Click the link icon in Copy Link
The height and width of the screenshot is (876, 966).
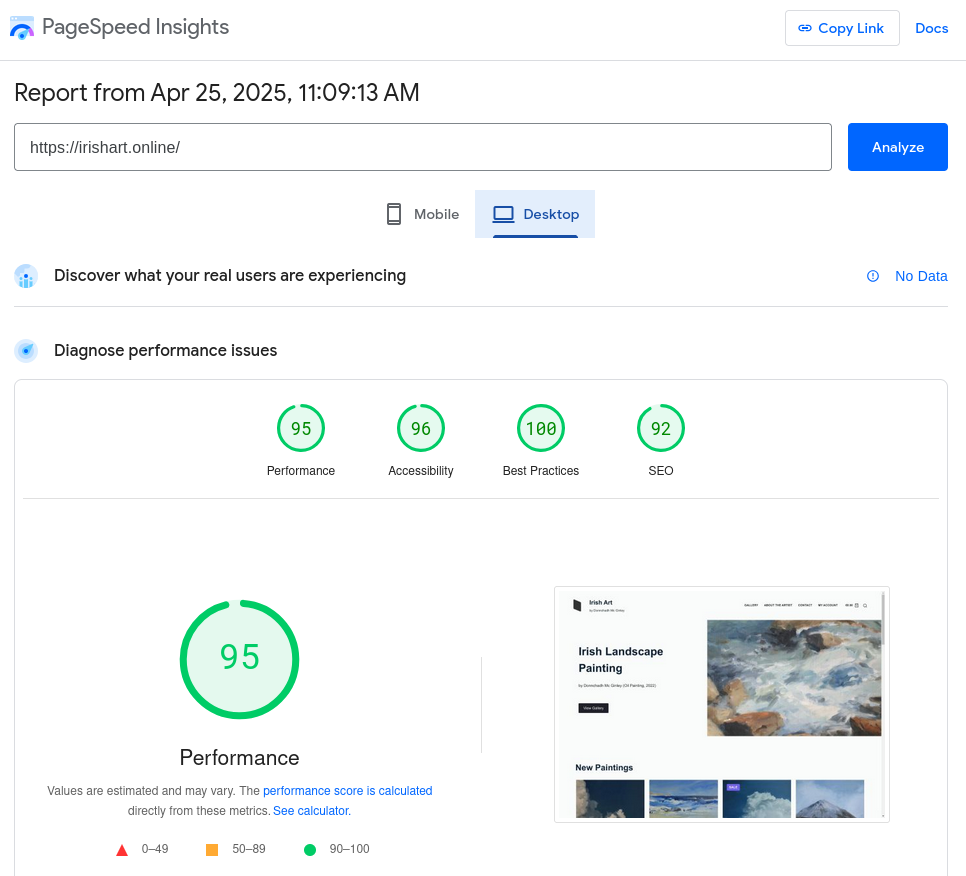pos(805,28)
